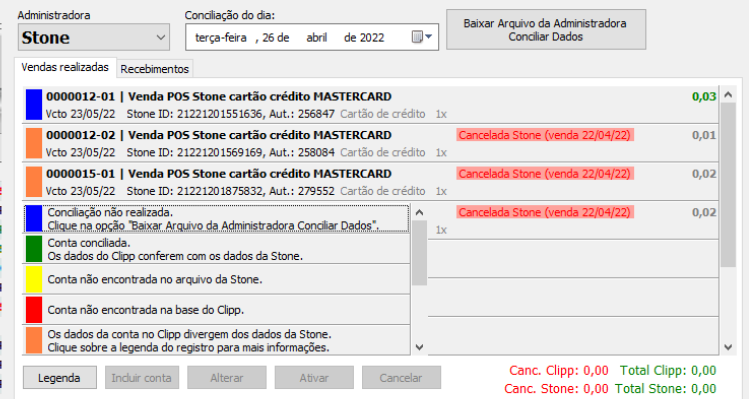Viewport: 749px width, 399px height.
Task: Click 'Cancelada Stone' label on record 0000015-01
Action: pyautogui.click(x=545, y=174)
